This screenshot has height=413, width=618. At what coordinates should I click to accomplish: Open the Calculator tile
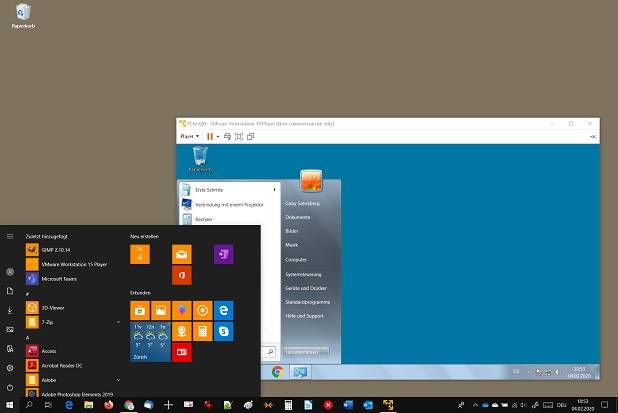click(203, 331)
